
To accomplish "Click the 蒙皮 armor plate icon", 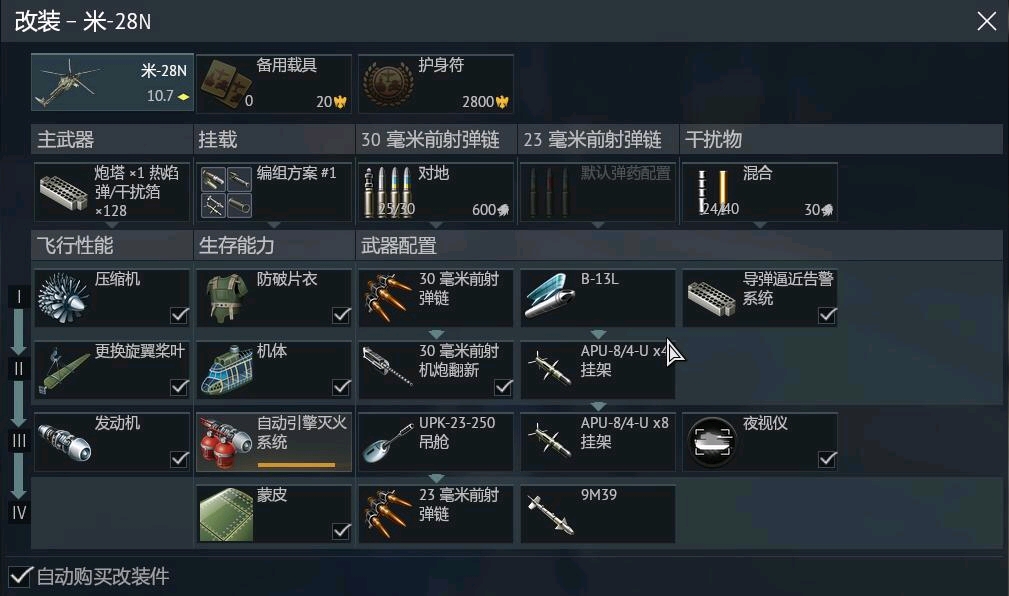I will point(226,514).
